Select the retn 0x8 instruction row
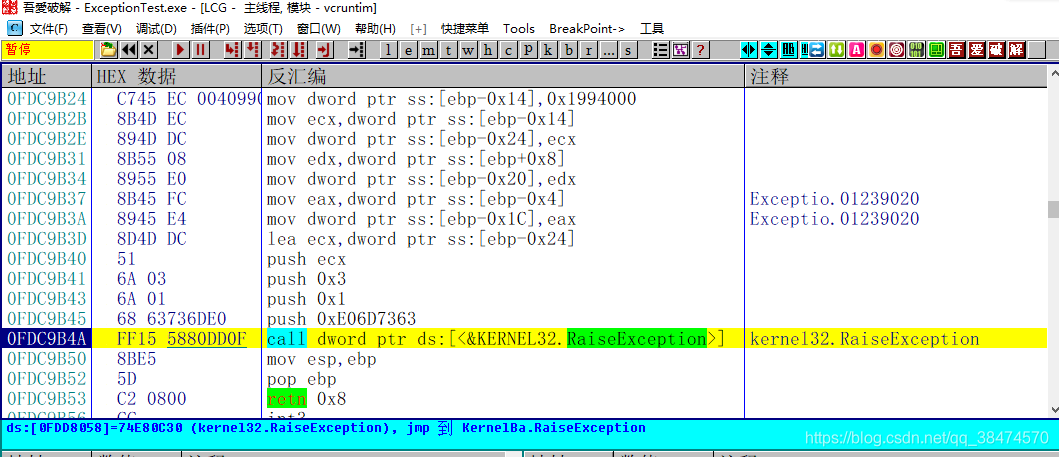This screenshot has width=1059, height=457. click(x=524, y=399)
